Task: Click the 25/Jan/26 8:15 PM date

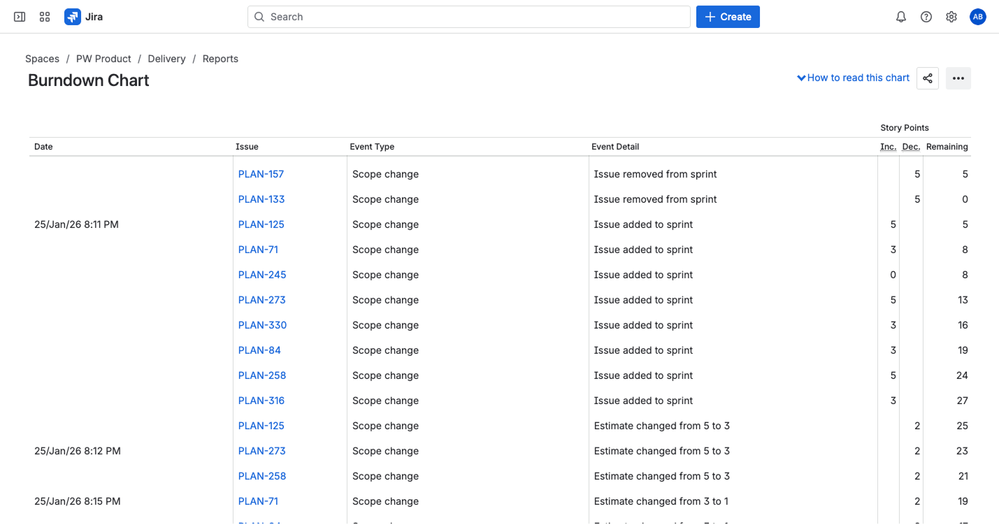Action: click(77, 501)
